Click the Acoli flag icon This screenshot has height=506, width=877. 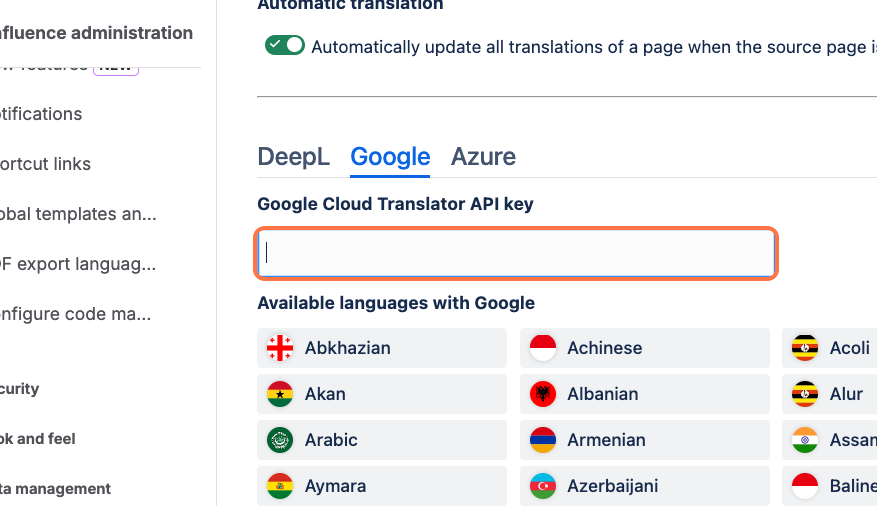tap(805, 348)
